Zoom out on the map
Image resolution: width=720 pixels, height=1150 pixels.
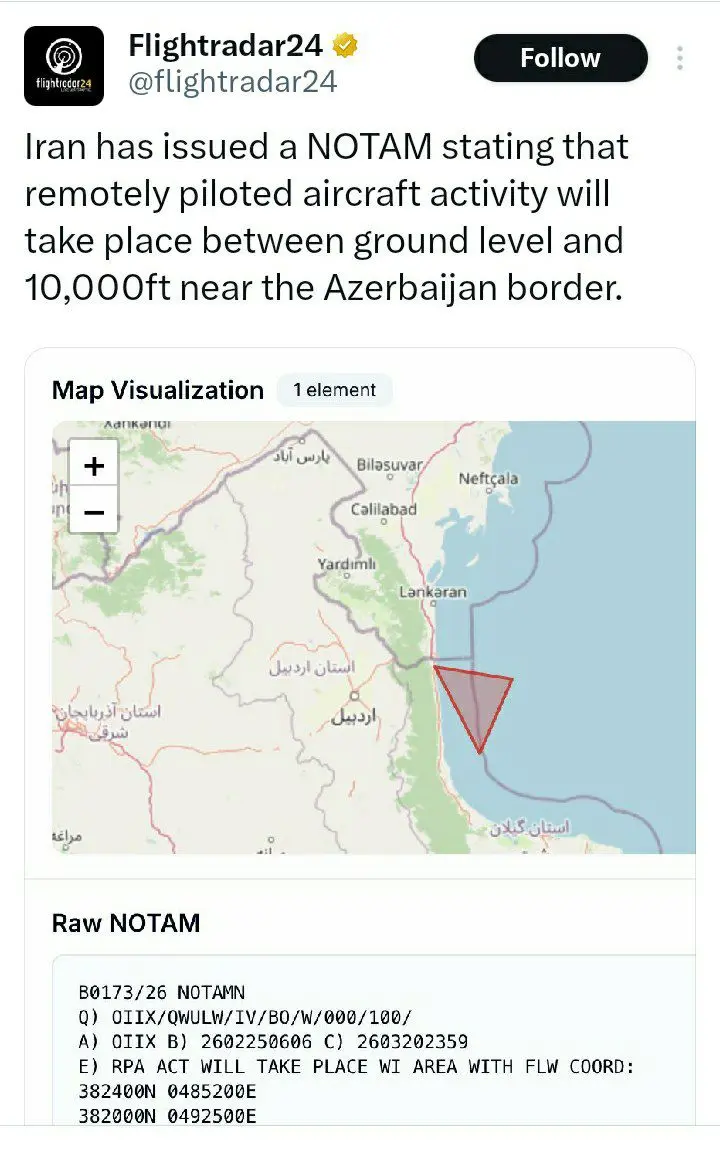pos(94,511)
